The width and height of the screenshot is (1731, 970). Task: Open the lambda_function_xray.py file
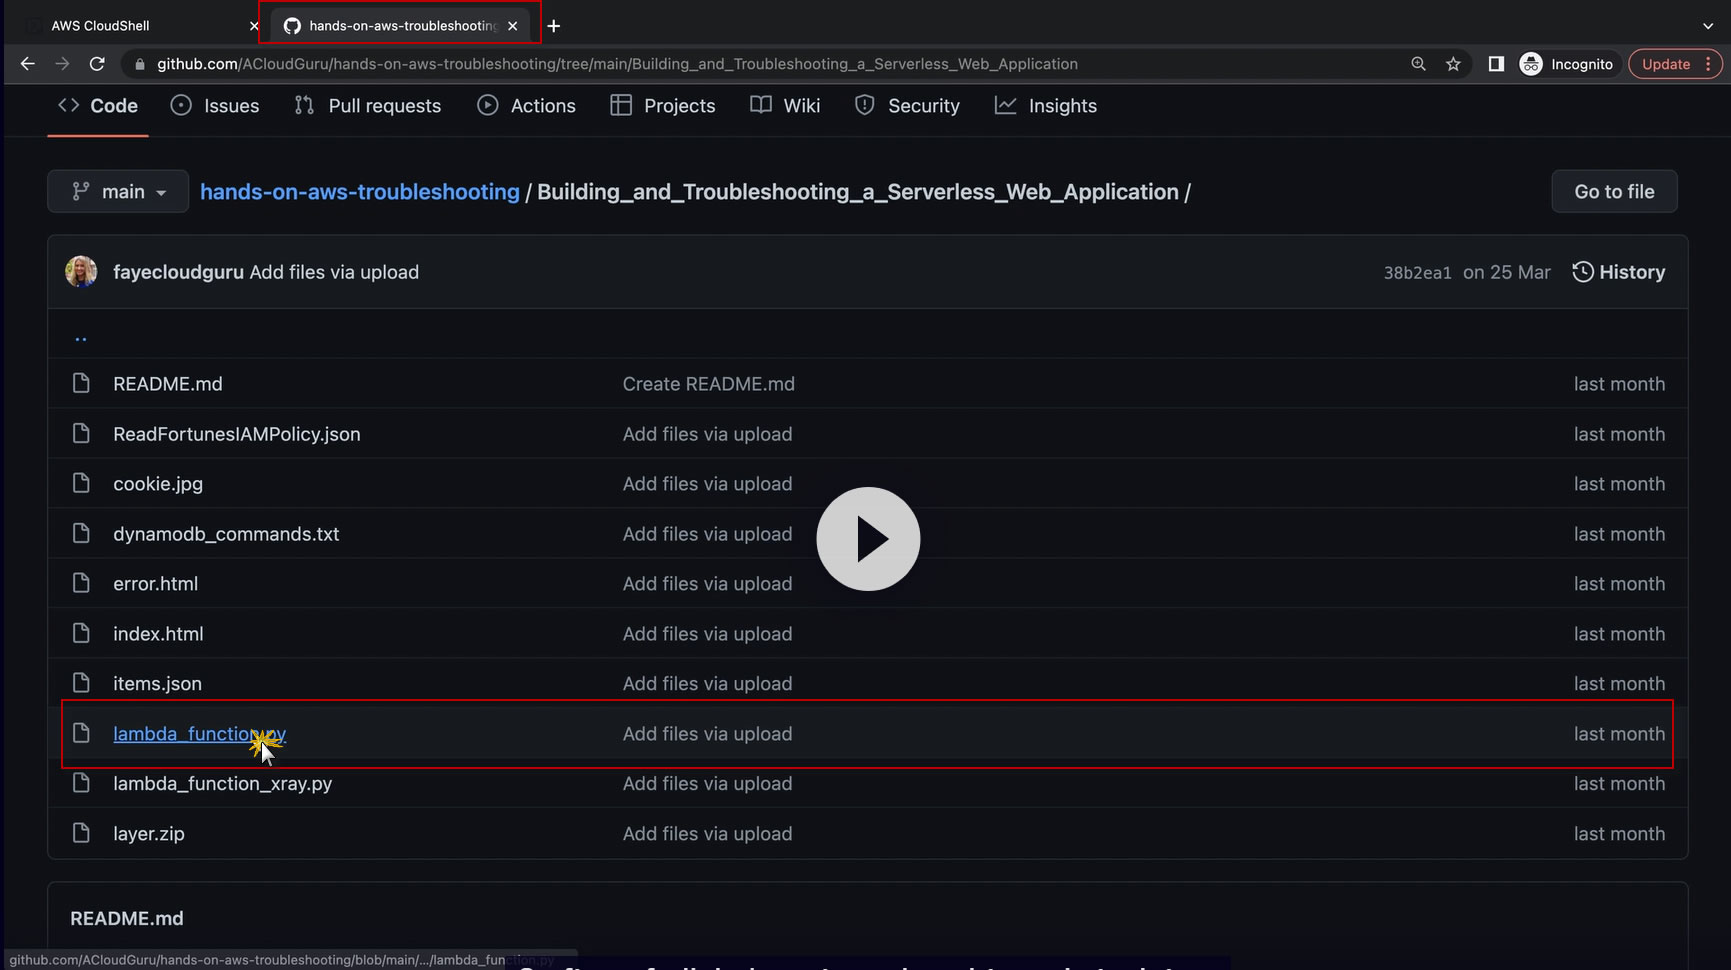pos(223,784)
